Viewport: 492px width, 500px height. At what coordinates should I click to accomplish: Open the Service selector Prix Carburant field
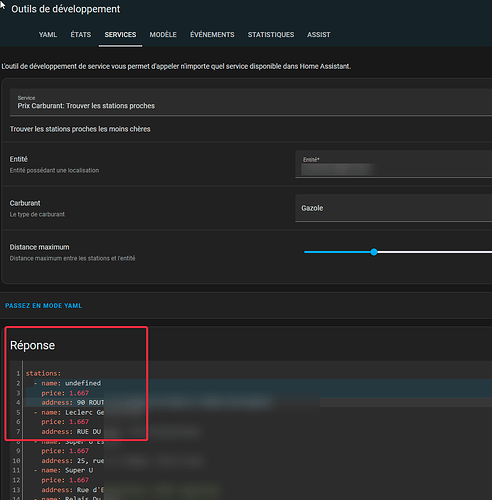(251, 102)
